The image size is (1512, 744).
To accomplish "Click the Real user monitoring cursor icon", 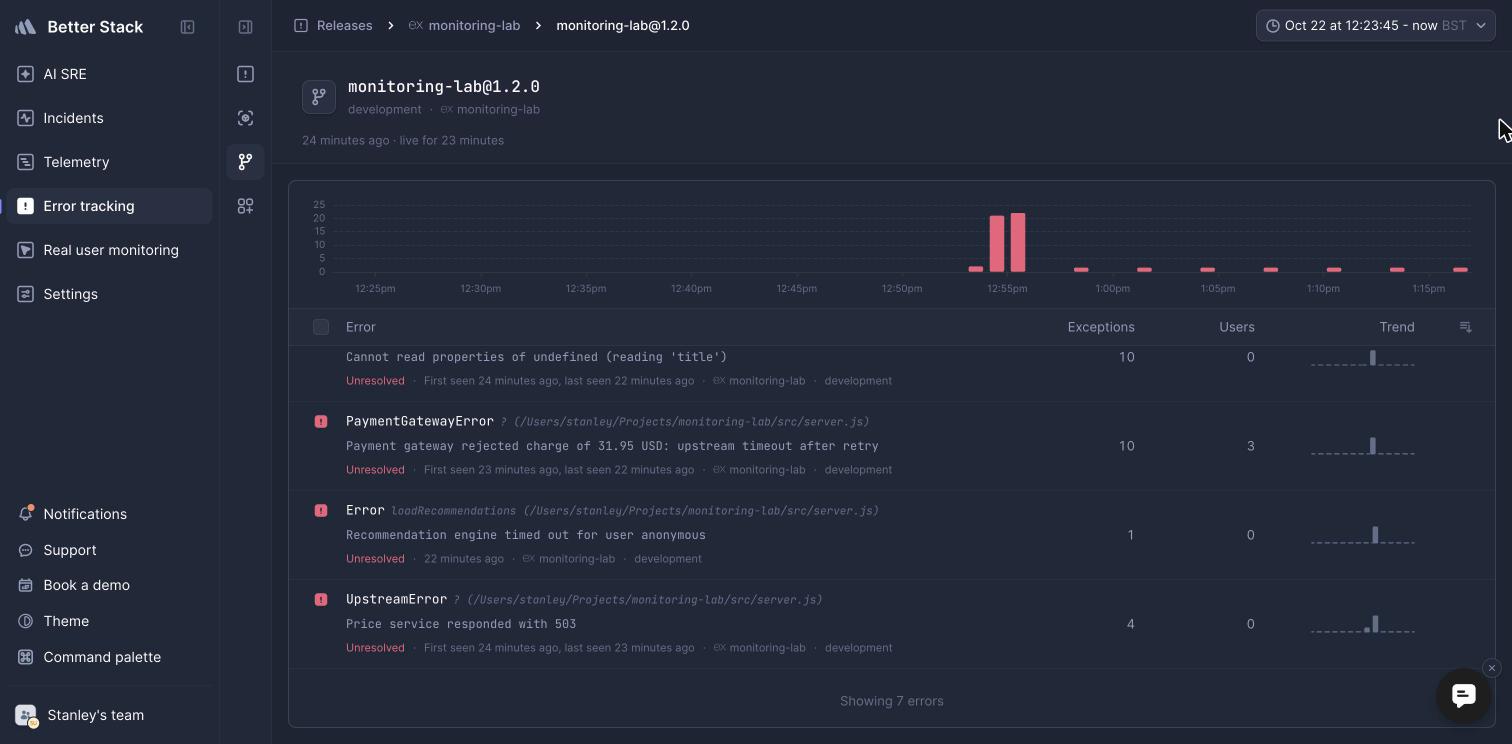I will (26, 250).
